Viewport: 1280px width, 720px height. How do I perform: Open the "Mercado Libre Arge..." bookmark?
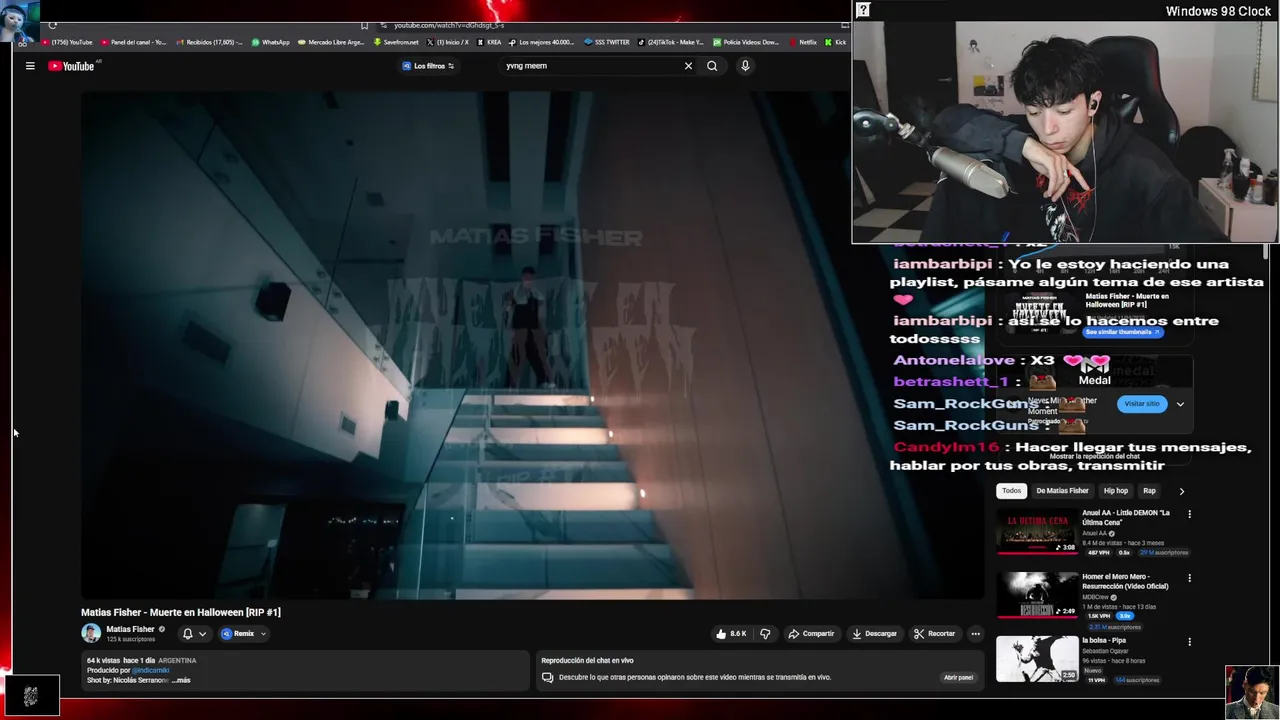(x=331, y=42)
